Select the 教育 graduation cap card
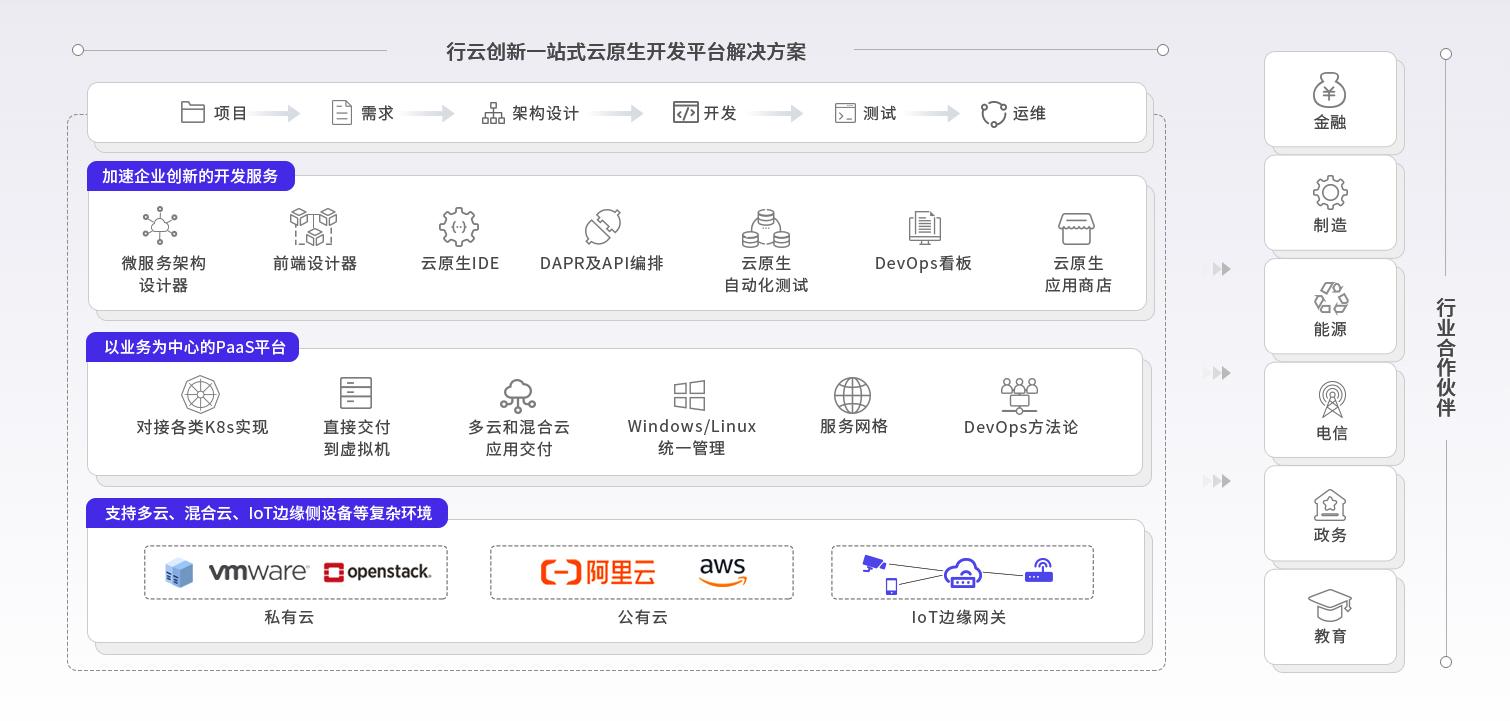 (1330, 617)
